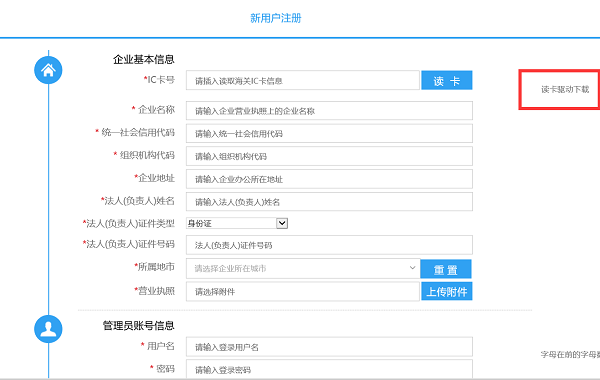The height and width of the screenshot is (380, 600).
Task: Click the 新用户注册 page title
Action: [276, 18]
